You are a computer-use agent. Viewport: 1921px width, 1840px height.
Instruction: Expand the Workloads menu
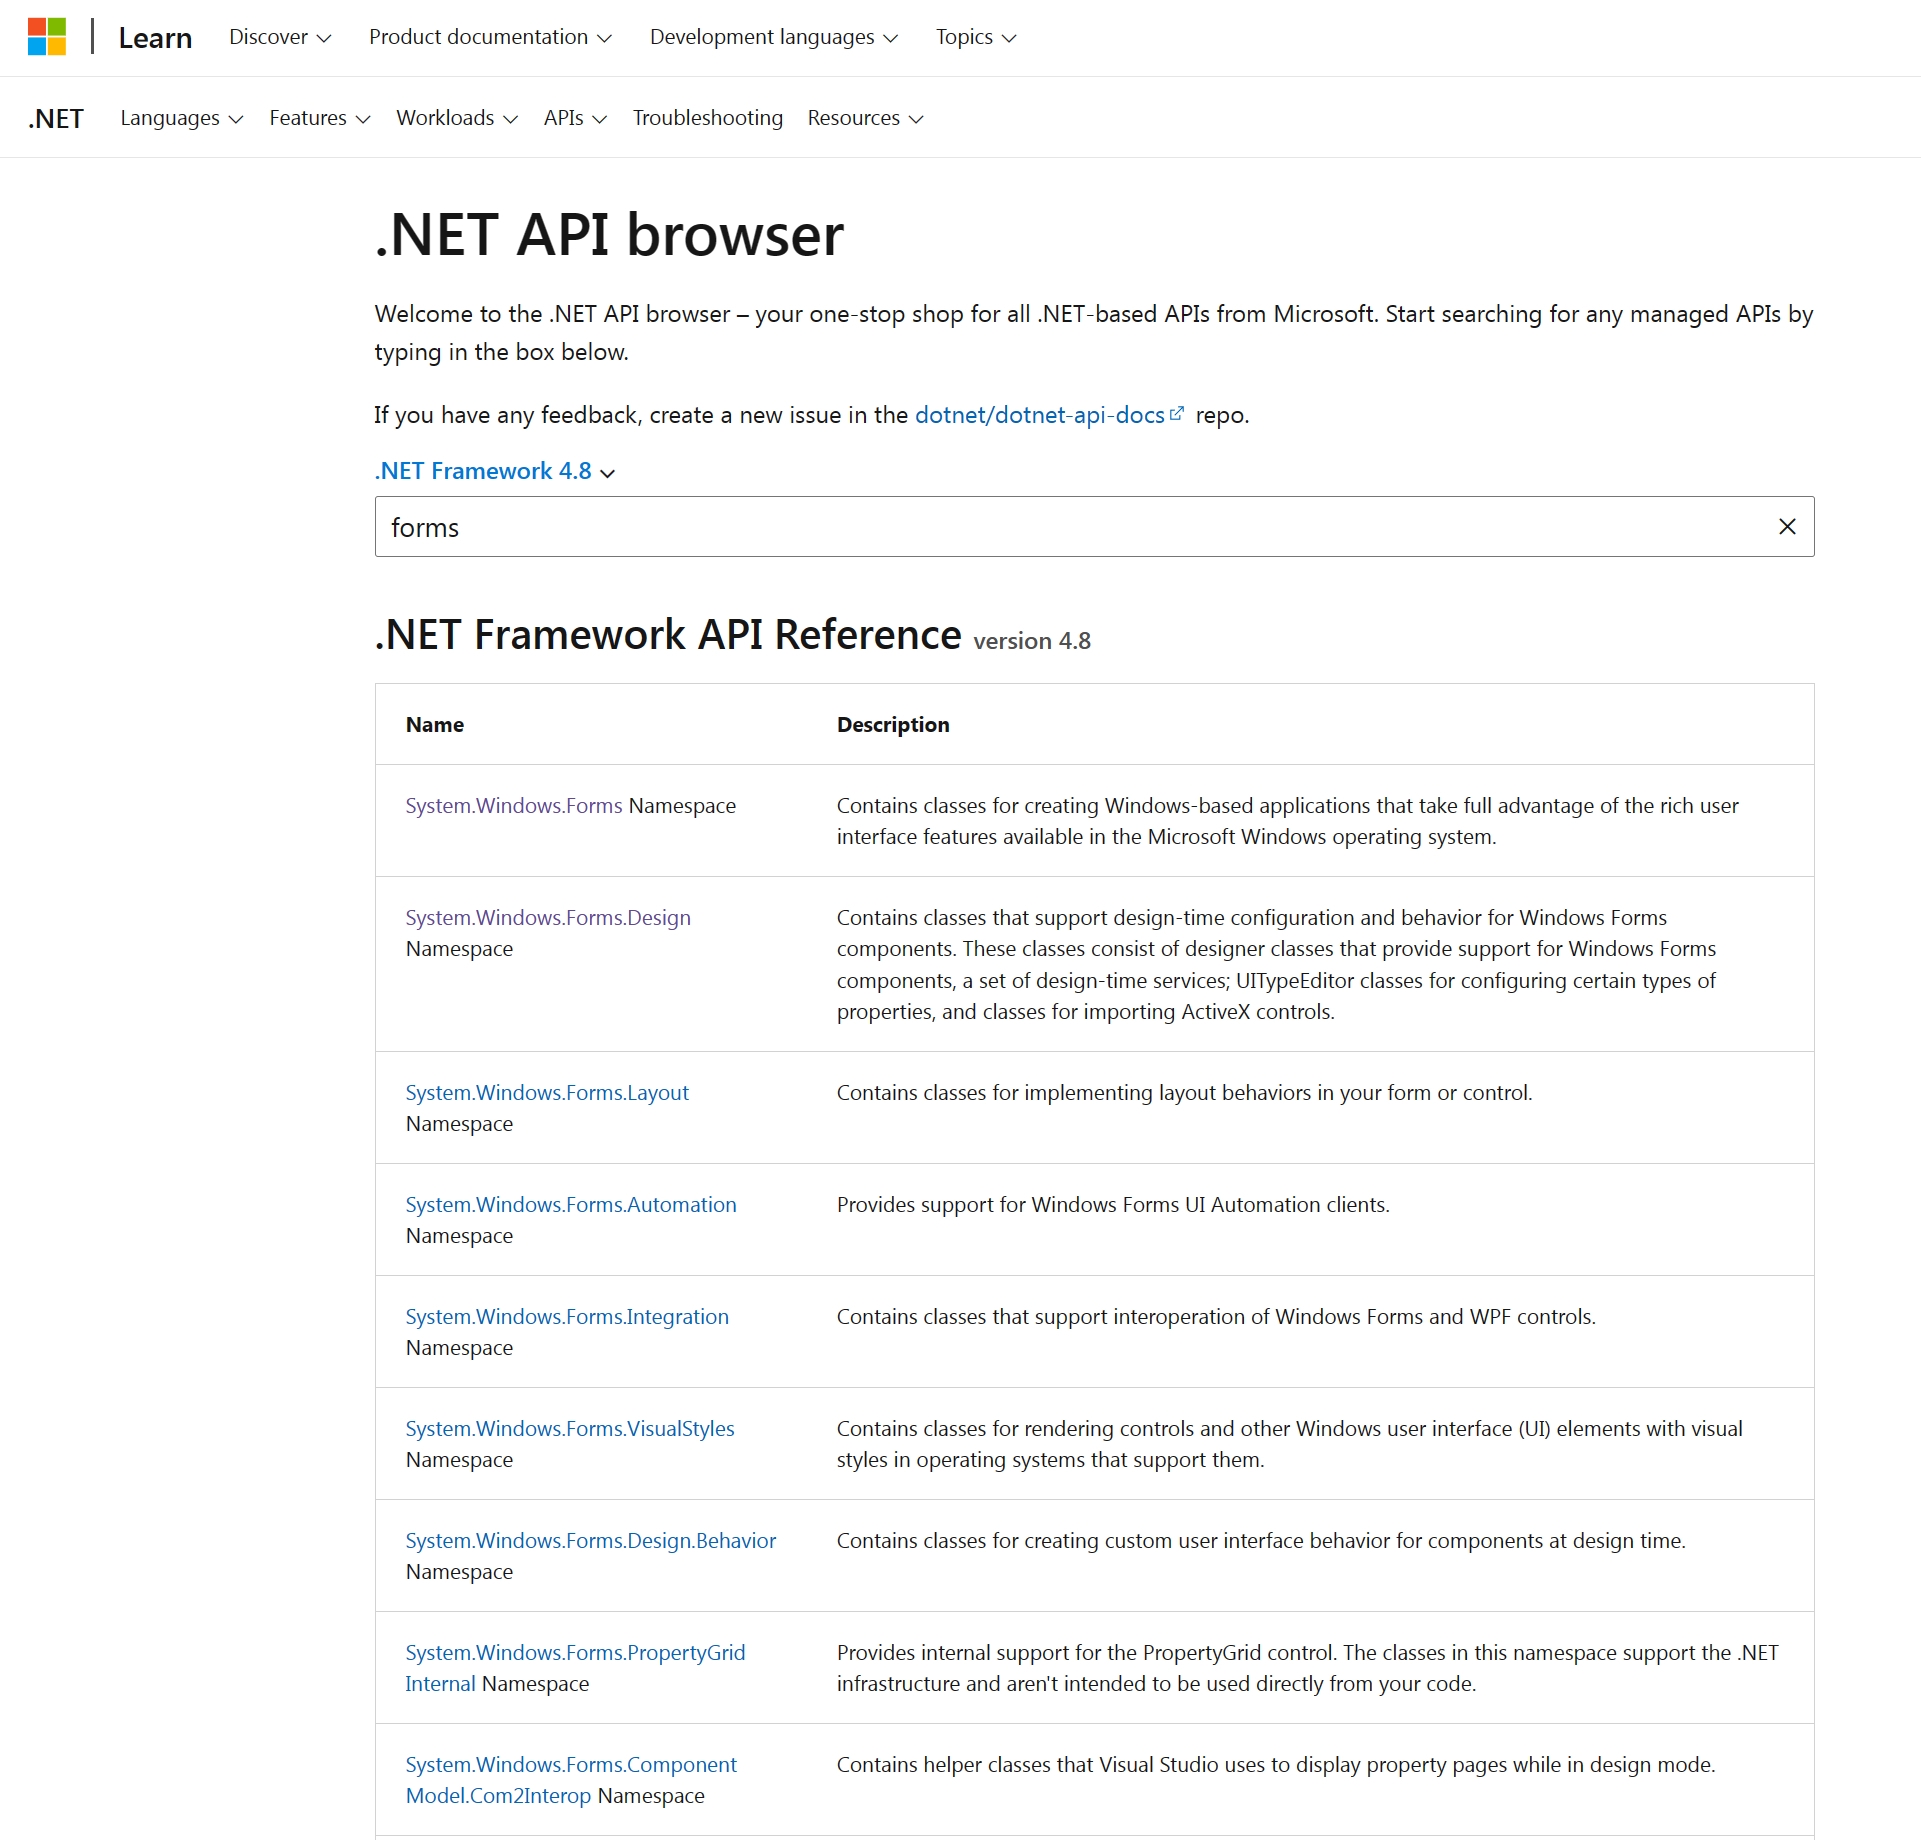coord(456,118)
